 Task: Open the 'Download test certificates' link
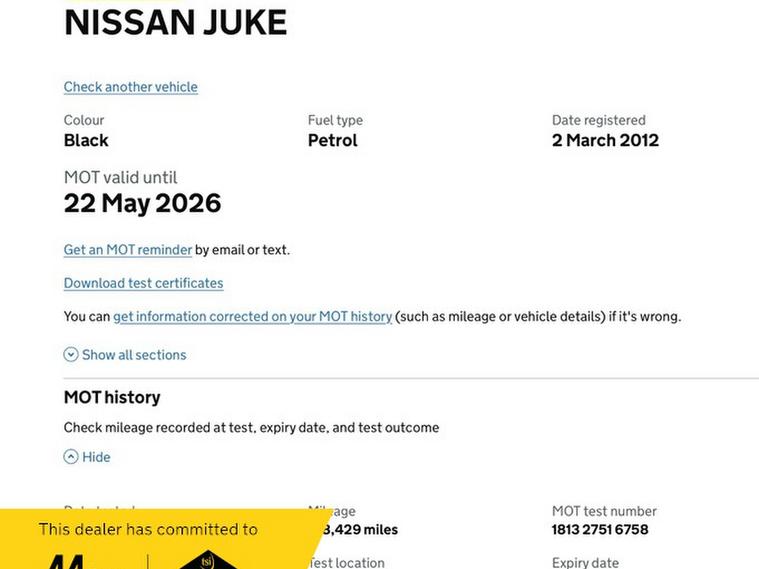click(x=144, y=283)
